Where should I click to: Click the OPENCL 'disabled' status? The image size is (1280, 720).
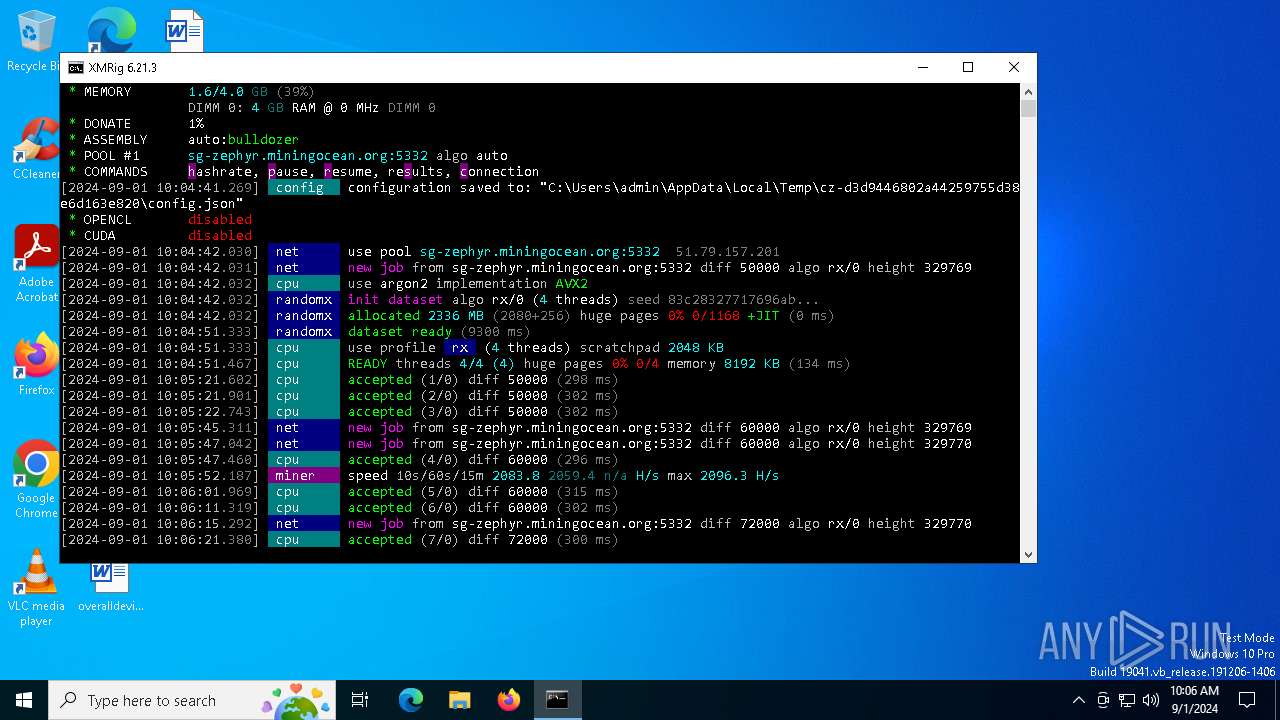point(220,220)
